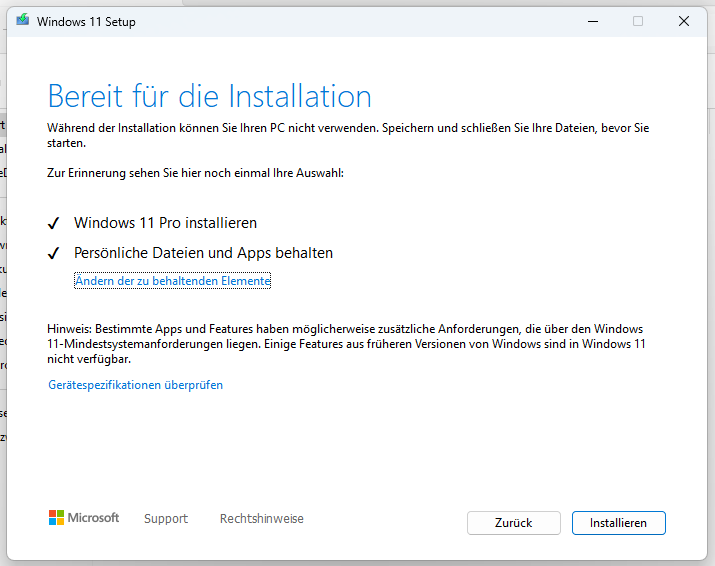Click the Microsoft logo in the footer
Screen dimensions: 715x566
(84, 518)
